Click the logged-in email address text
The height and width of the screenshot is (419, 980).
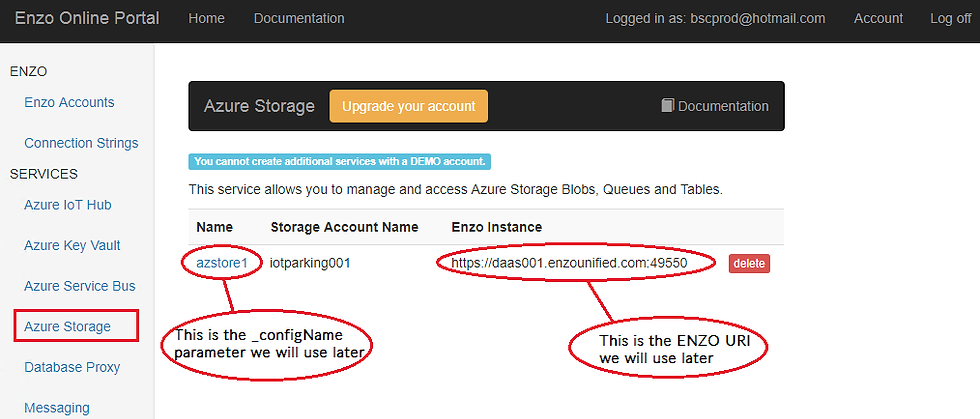coord(758,19)
